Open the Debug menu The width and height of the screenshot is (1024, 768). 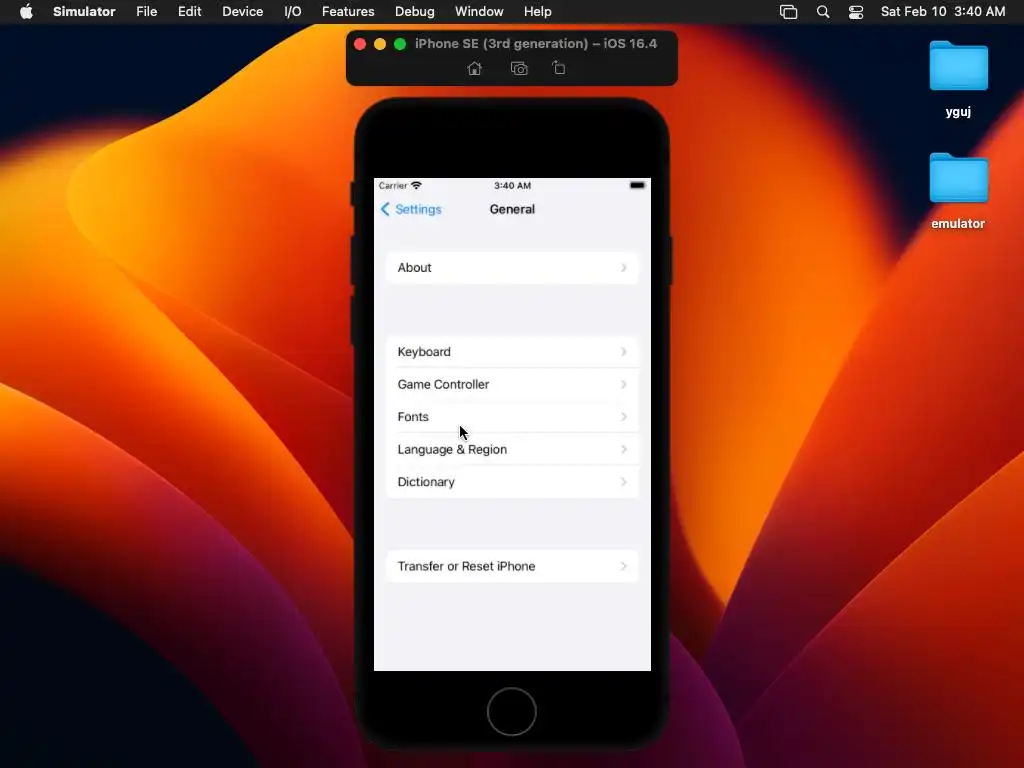[415, 12]
